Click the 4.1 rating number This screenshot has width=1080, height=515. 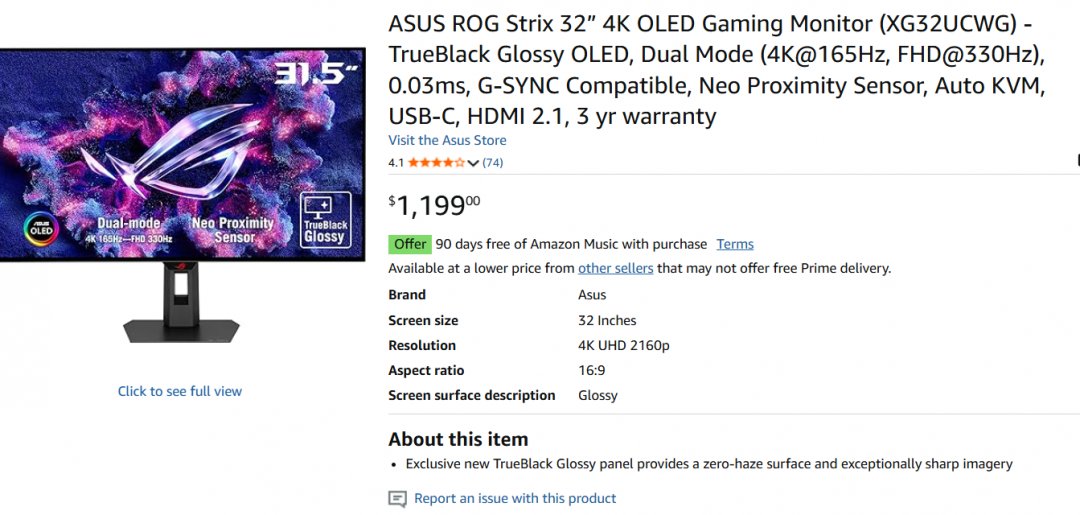click(396, 162)
